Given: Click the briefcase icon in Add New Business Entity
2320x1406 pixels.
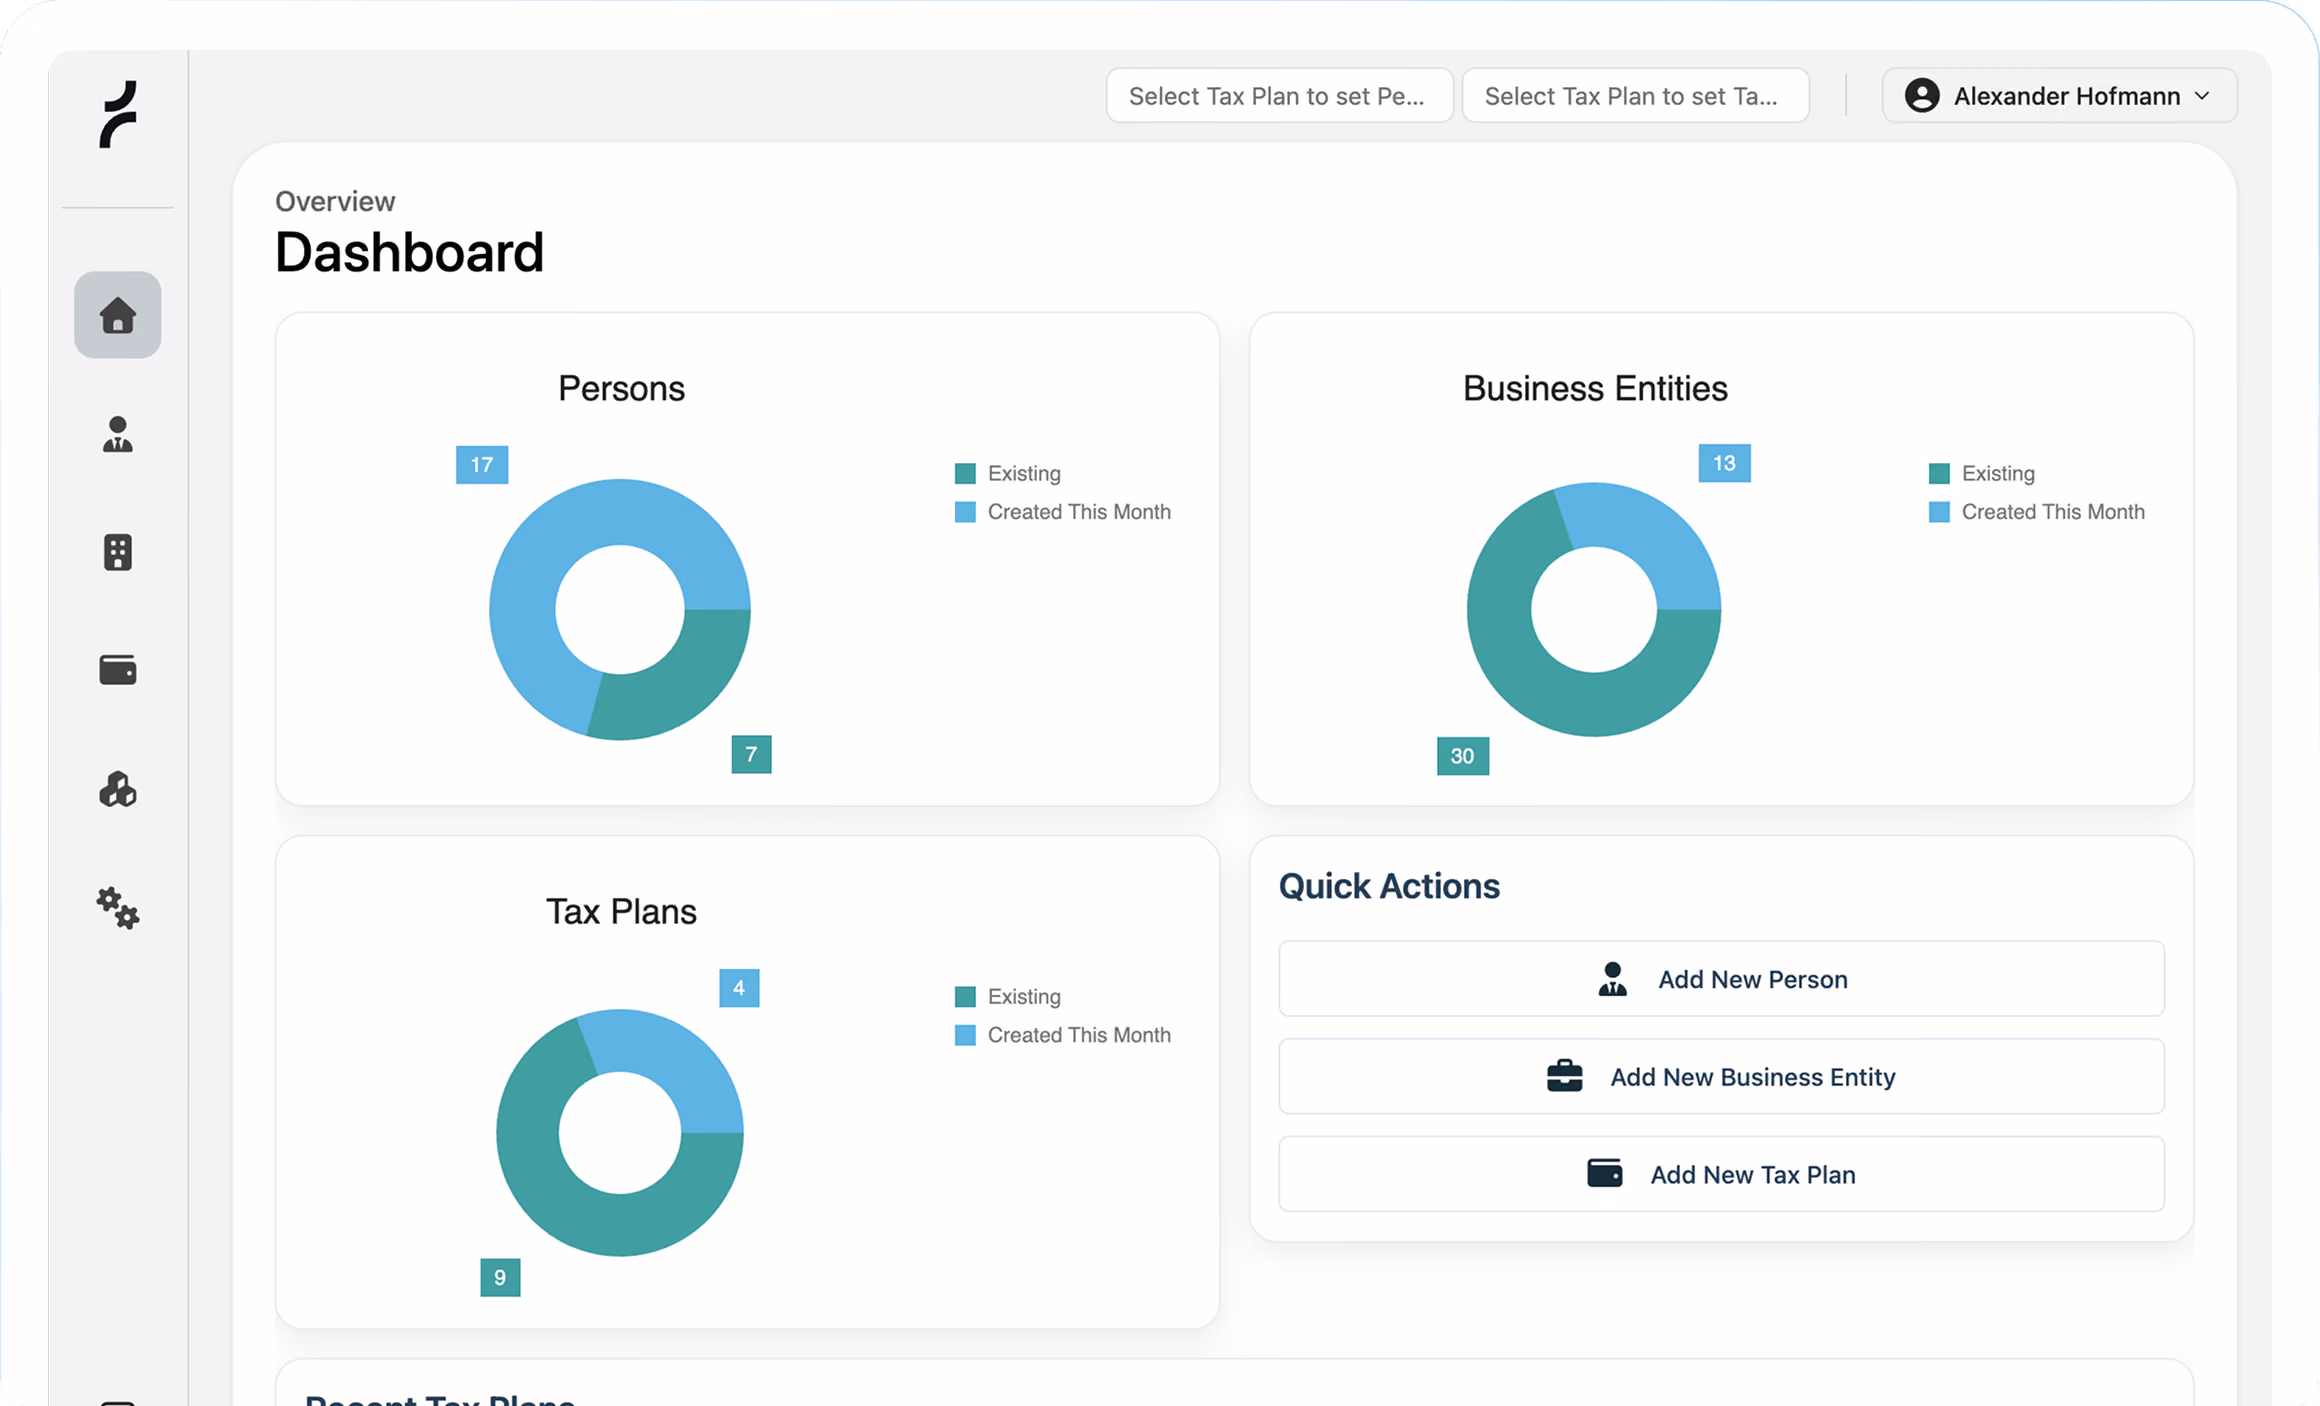Looking at the screenshot, I should 1564,1076.
